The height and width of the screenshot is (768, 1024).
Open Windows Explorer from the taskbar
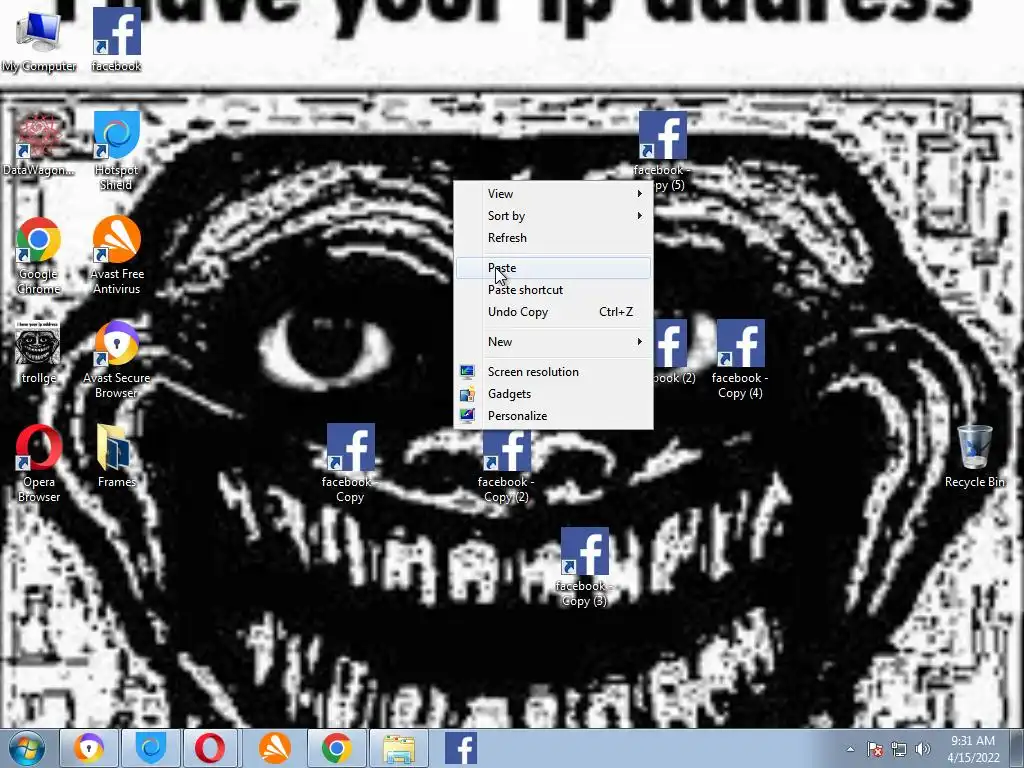tap(398, 748)
